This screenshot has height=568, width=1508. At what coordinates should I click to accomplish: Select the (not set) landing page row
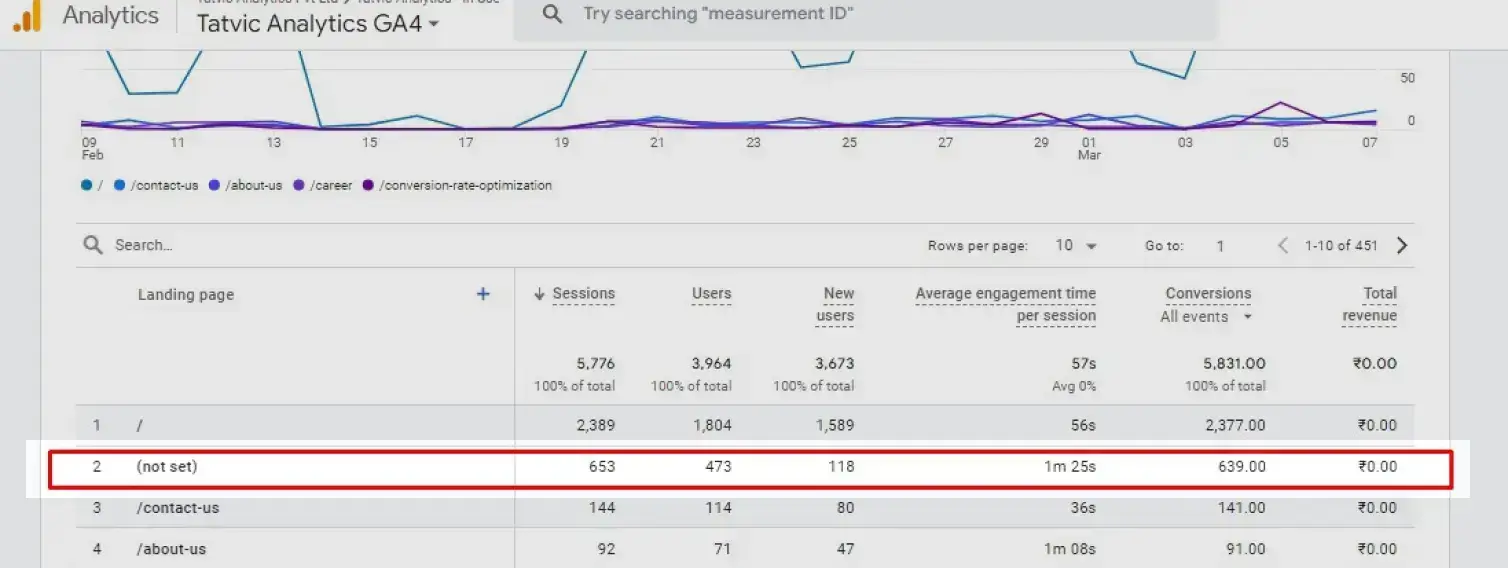point(745,467)
